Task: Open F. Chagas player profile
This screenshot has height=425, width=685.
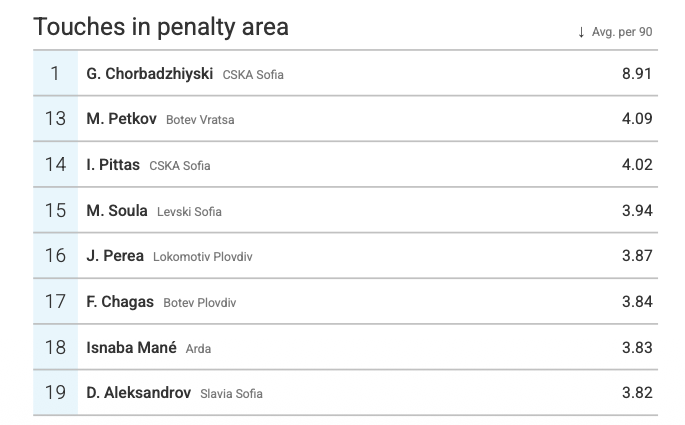Action: [x=120, y=302]
